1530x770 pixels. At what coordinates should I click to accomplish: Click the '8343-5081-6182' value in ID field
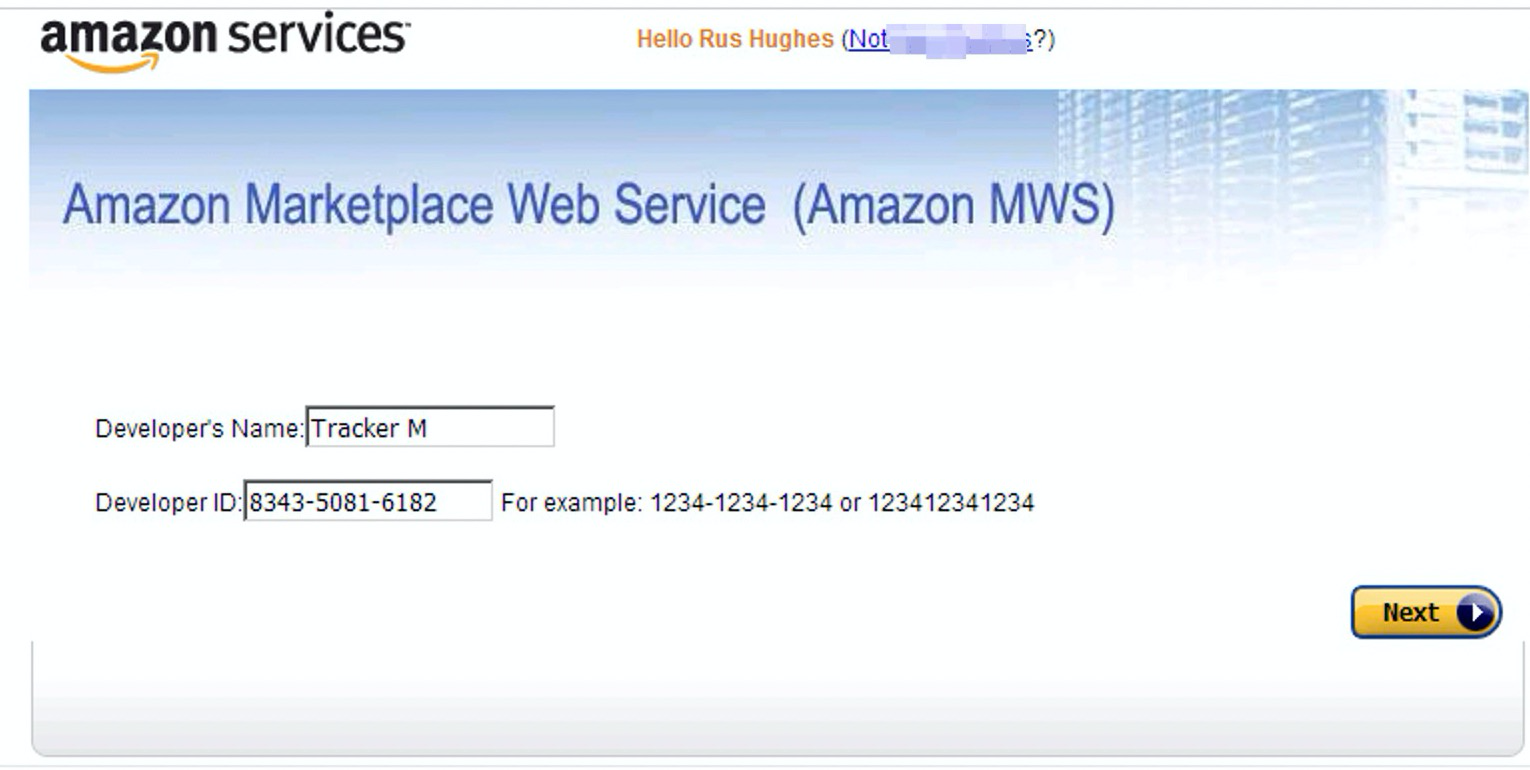point(343,502)
